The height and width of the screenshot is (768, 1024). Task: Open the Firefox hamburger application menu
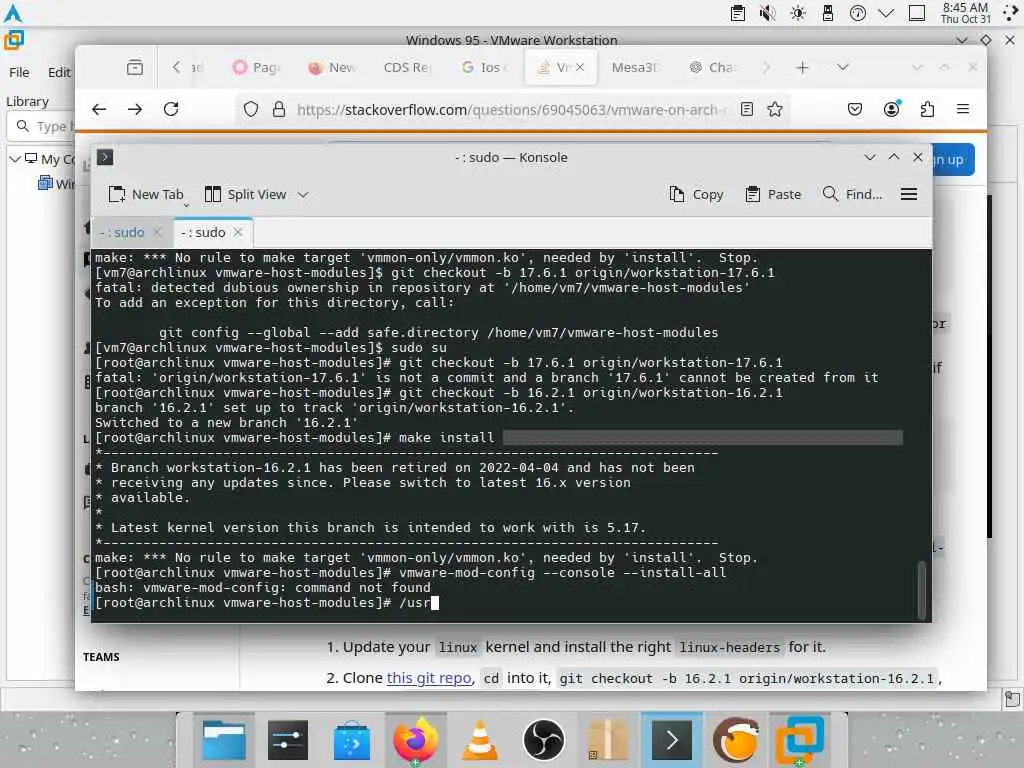pos(963,109)
